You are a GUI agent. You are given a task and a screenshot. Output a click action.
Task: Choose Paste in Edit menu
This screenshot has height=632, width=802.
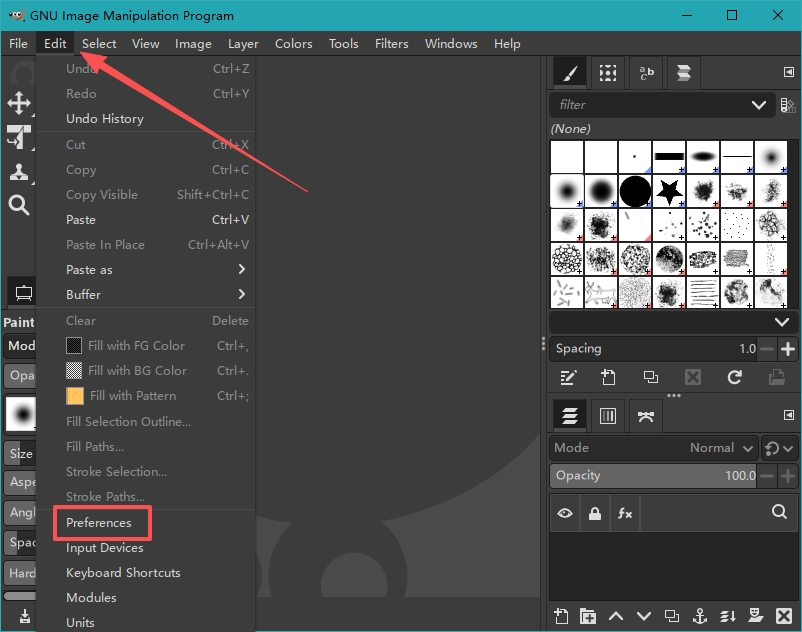[146, 220]
